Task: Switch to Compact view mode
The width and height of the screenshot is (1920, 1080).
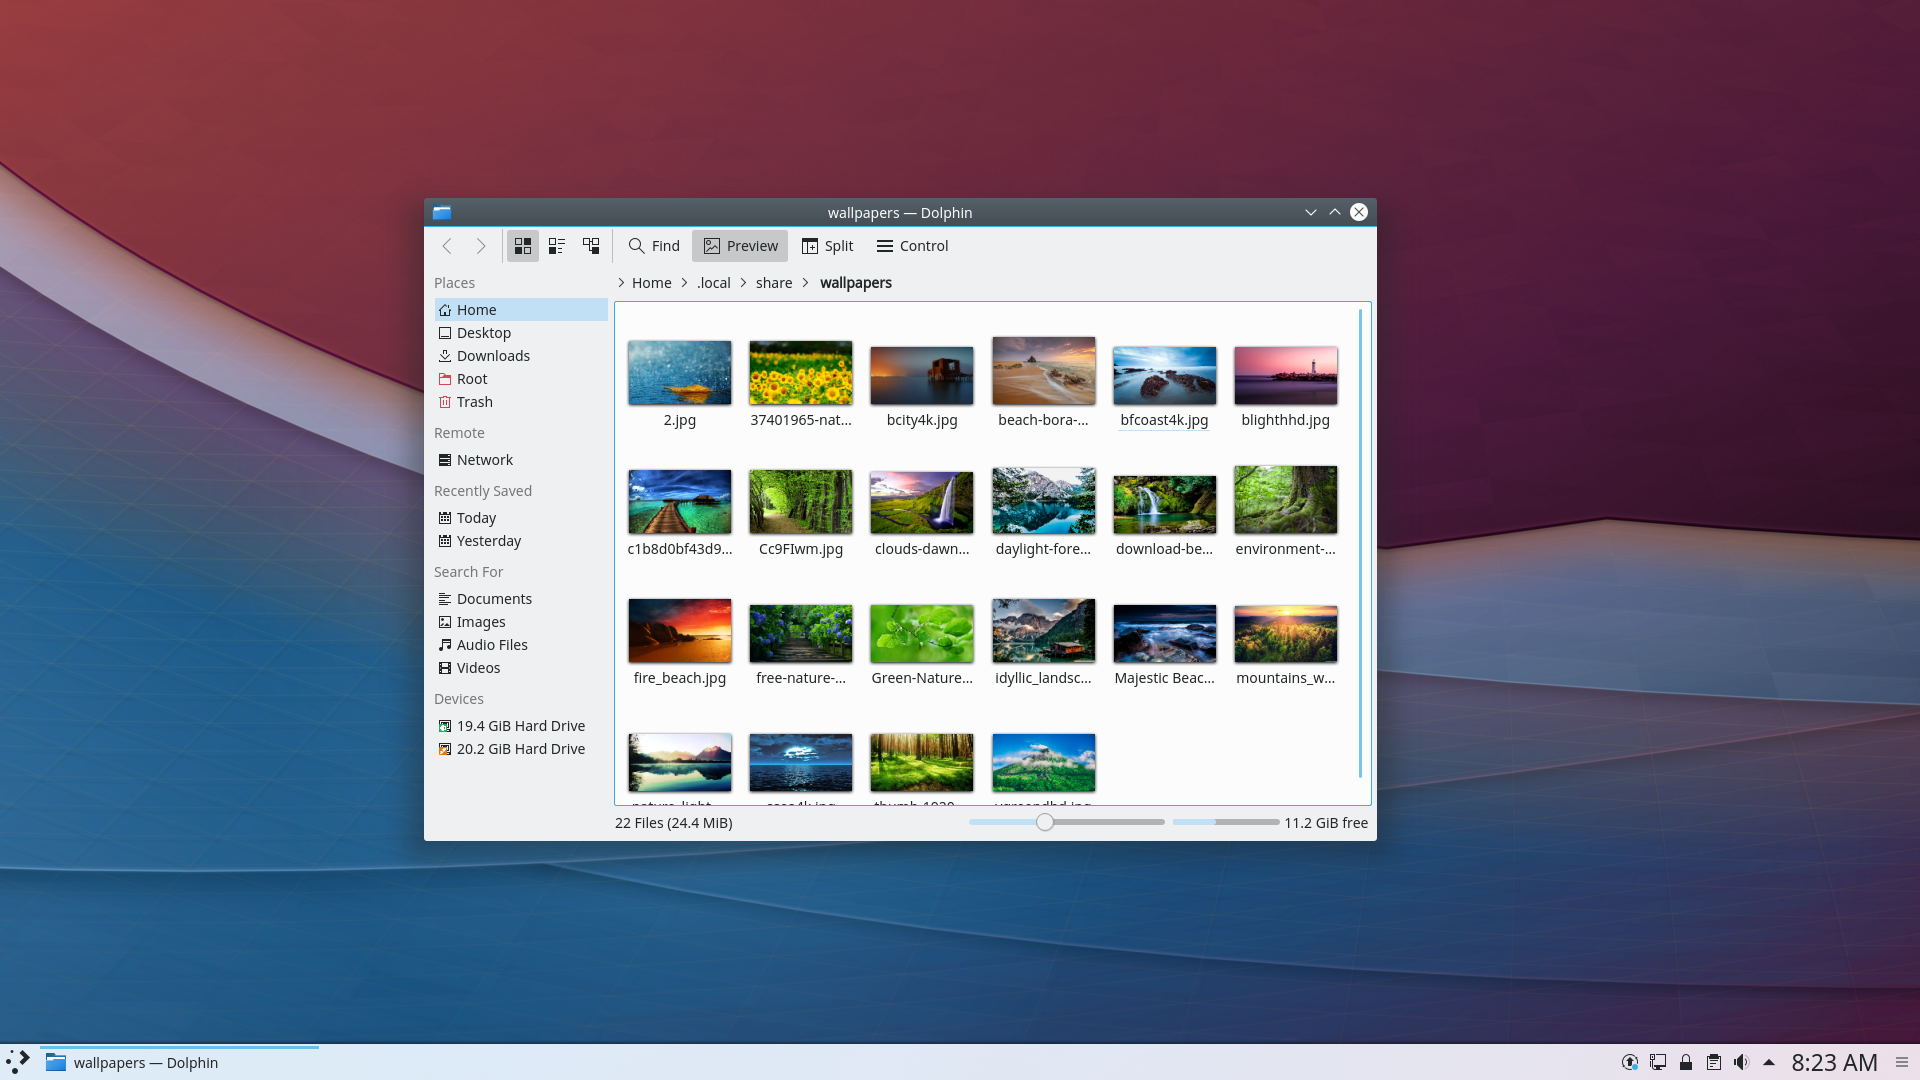Action: [x=557, y=246]
